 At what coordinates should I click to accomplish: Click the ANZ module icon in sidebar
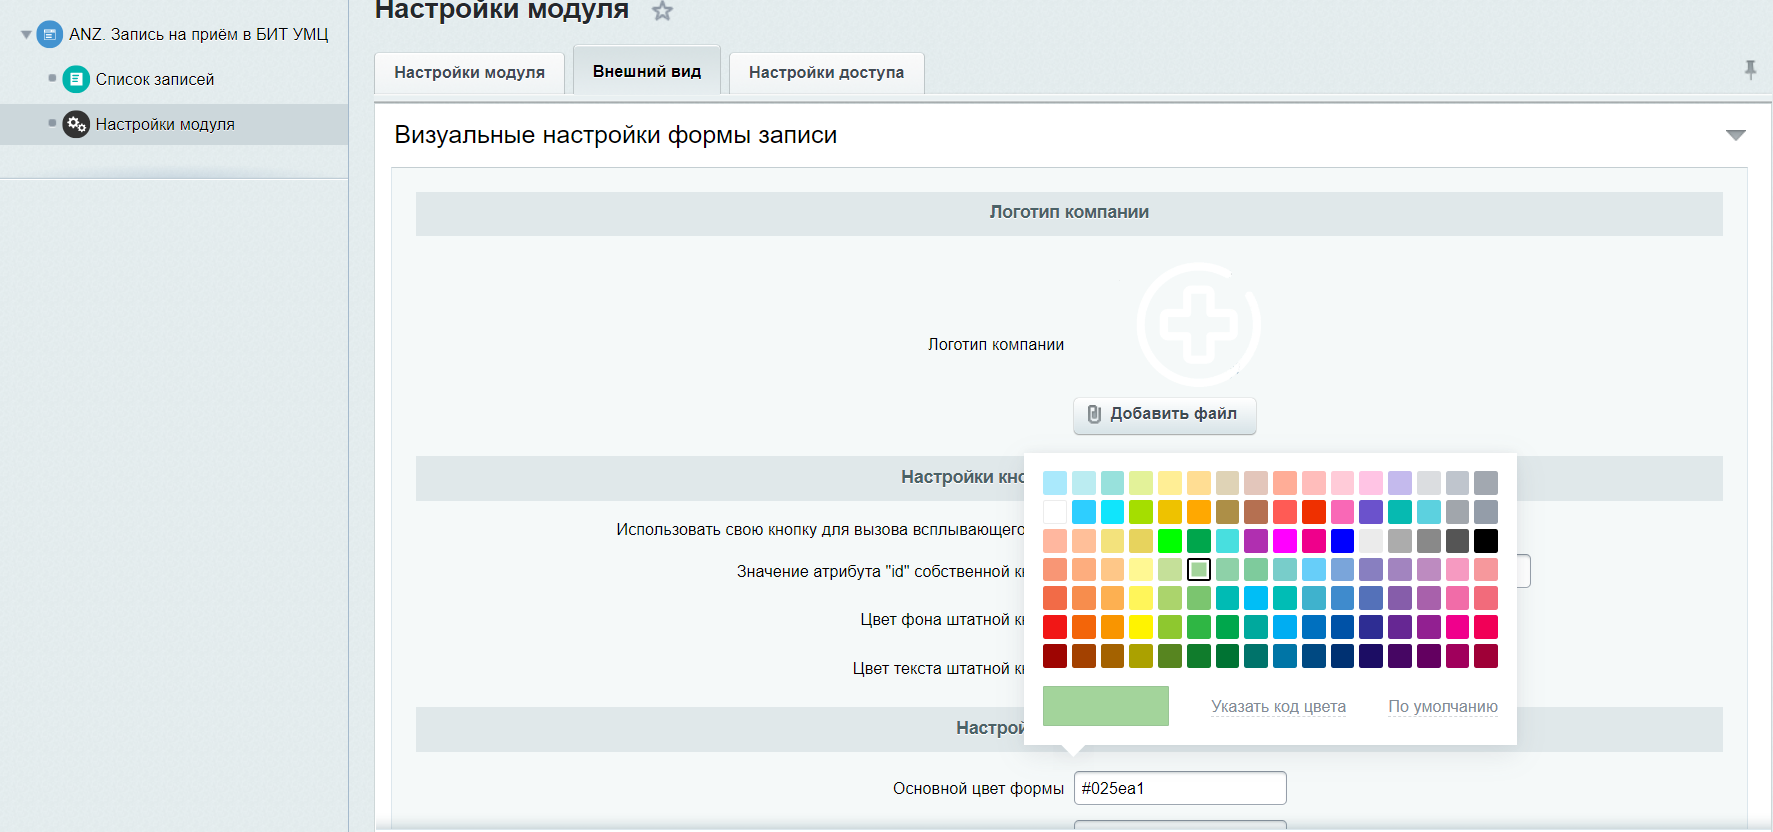(50, 34)
